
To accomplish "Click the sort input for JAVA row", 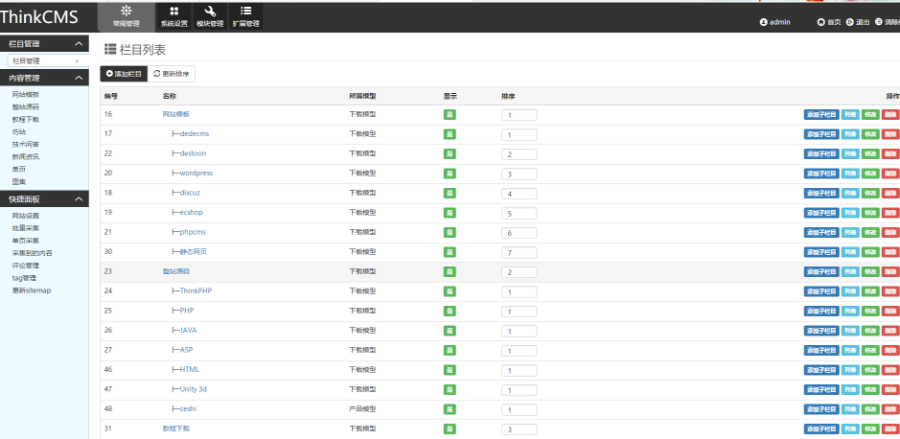I will pos(519,331).
